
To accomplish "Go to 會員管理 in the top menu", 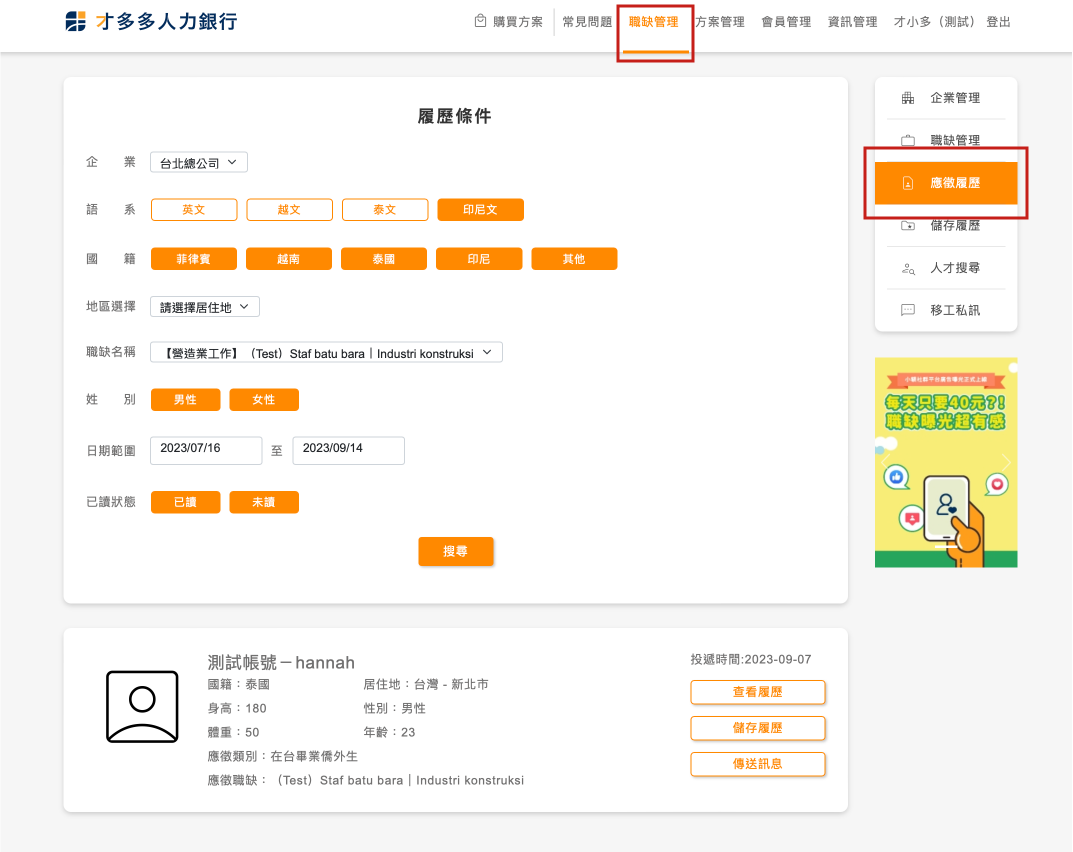I will coord(786,22).
